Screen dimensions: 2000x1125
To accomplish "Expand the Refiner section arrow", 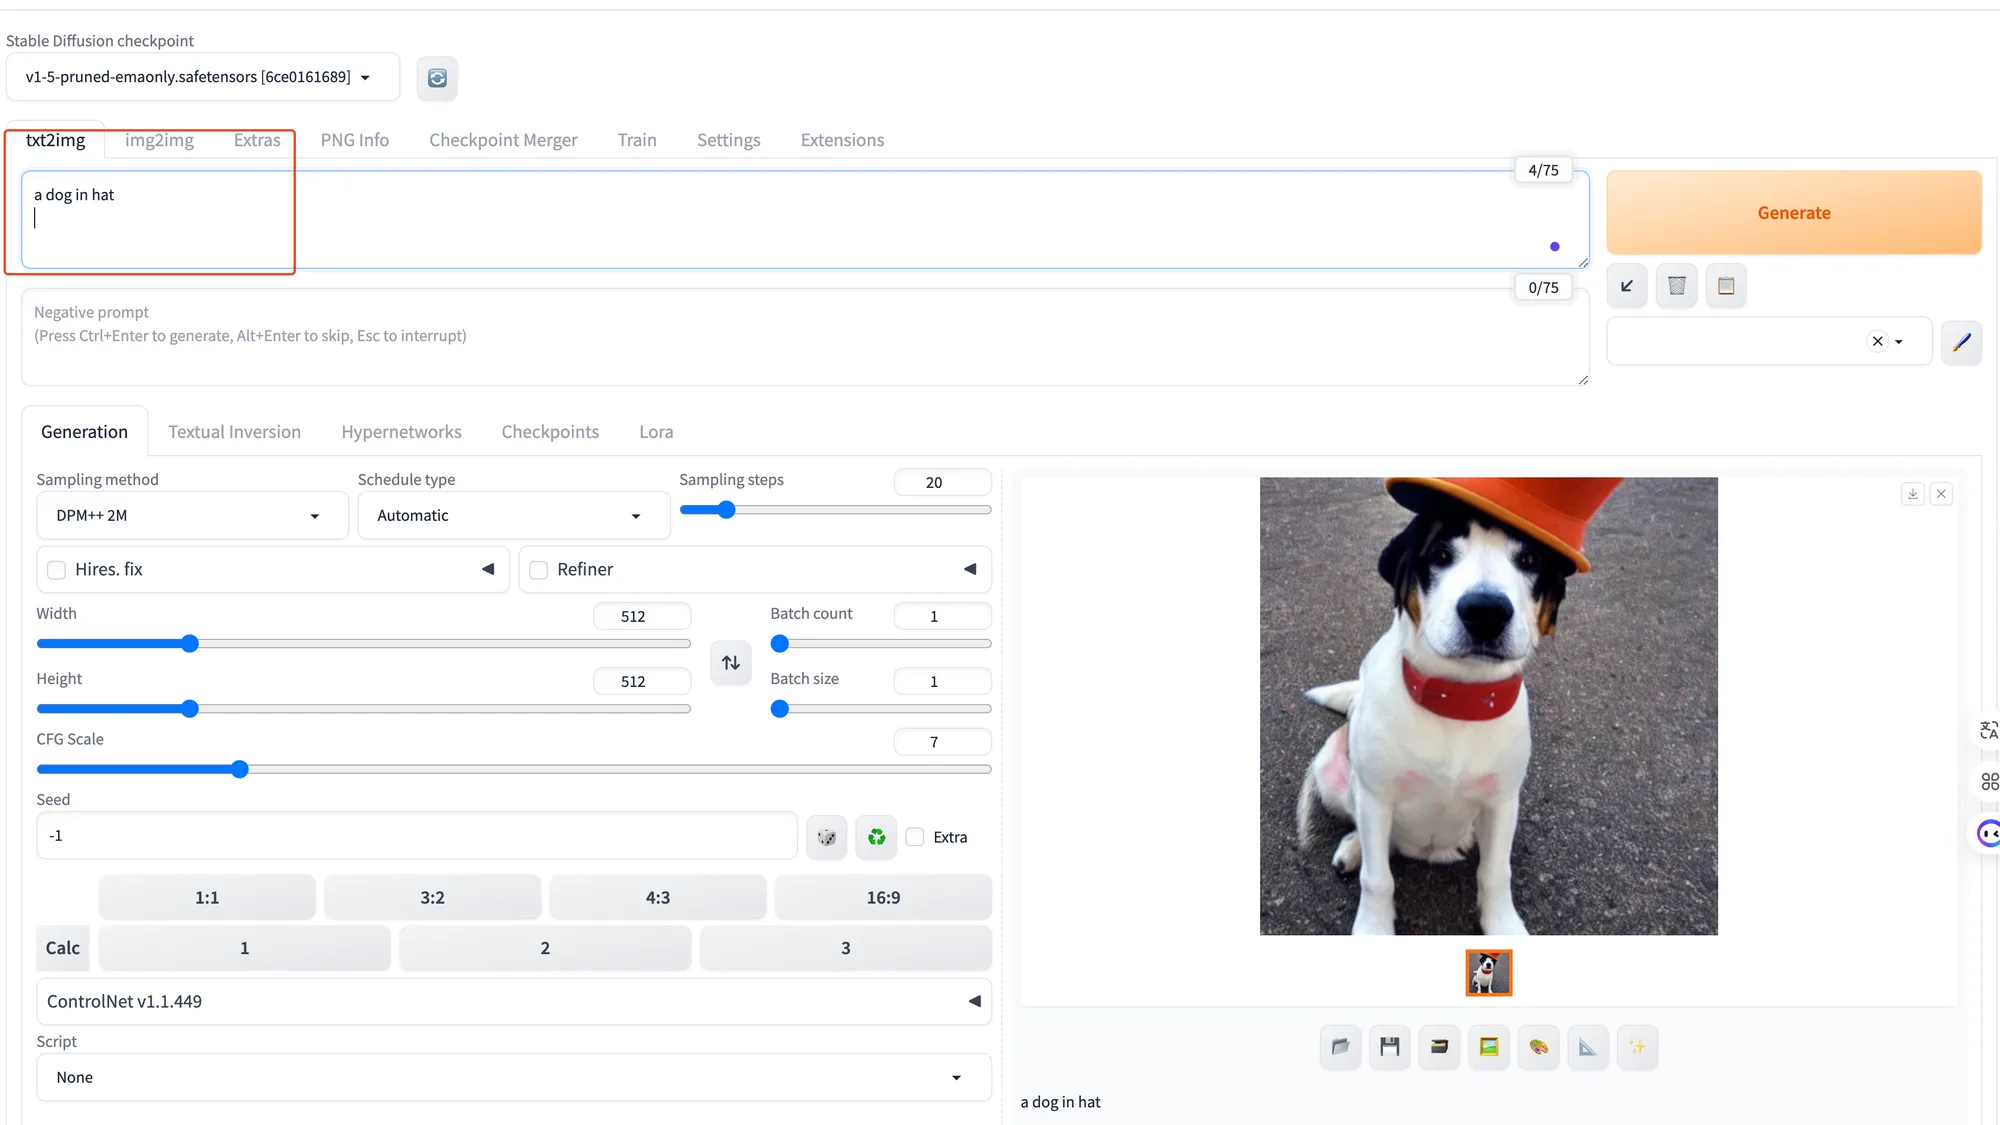I will click(x=970, y=569).
